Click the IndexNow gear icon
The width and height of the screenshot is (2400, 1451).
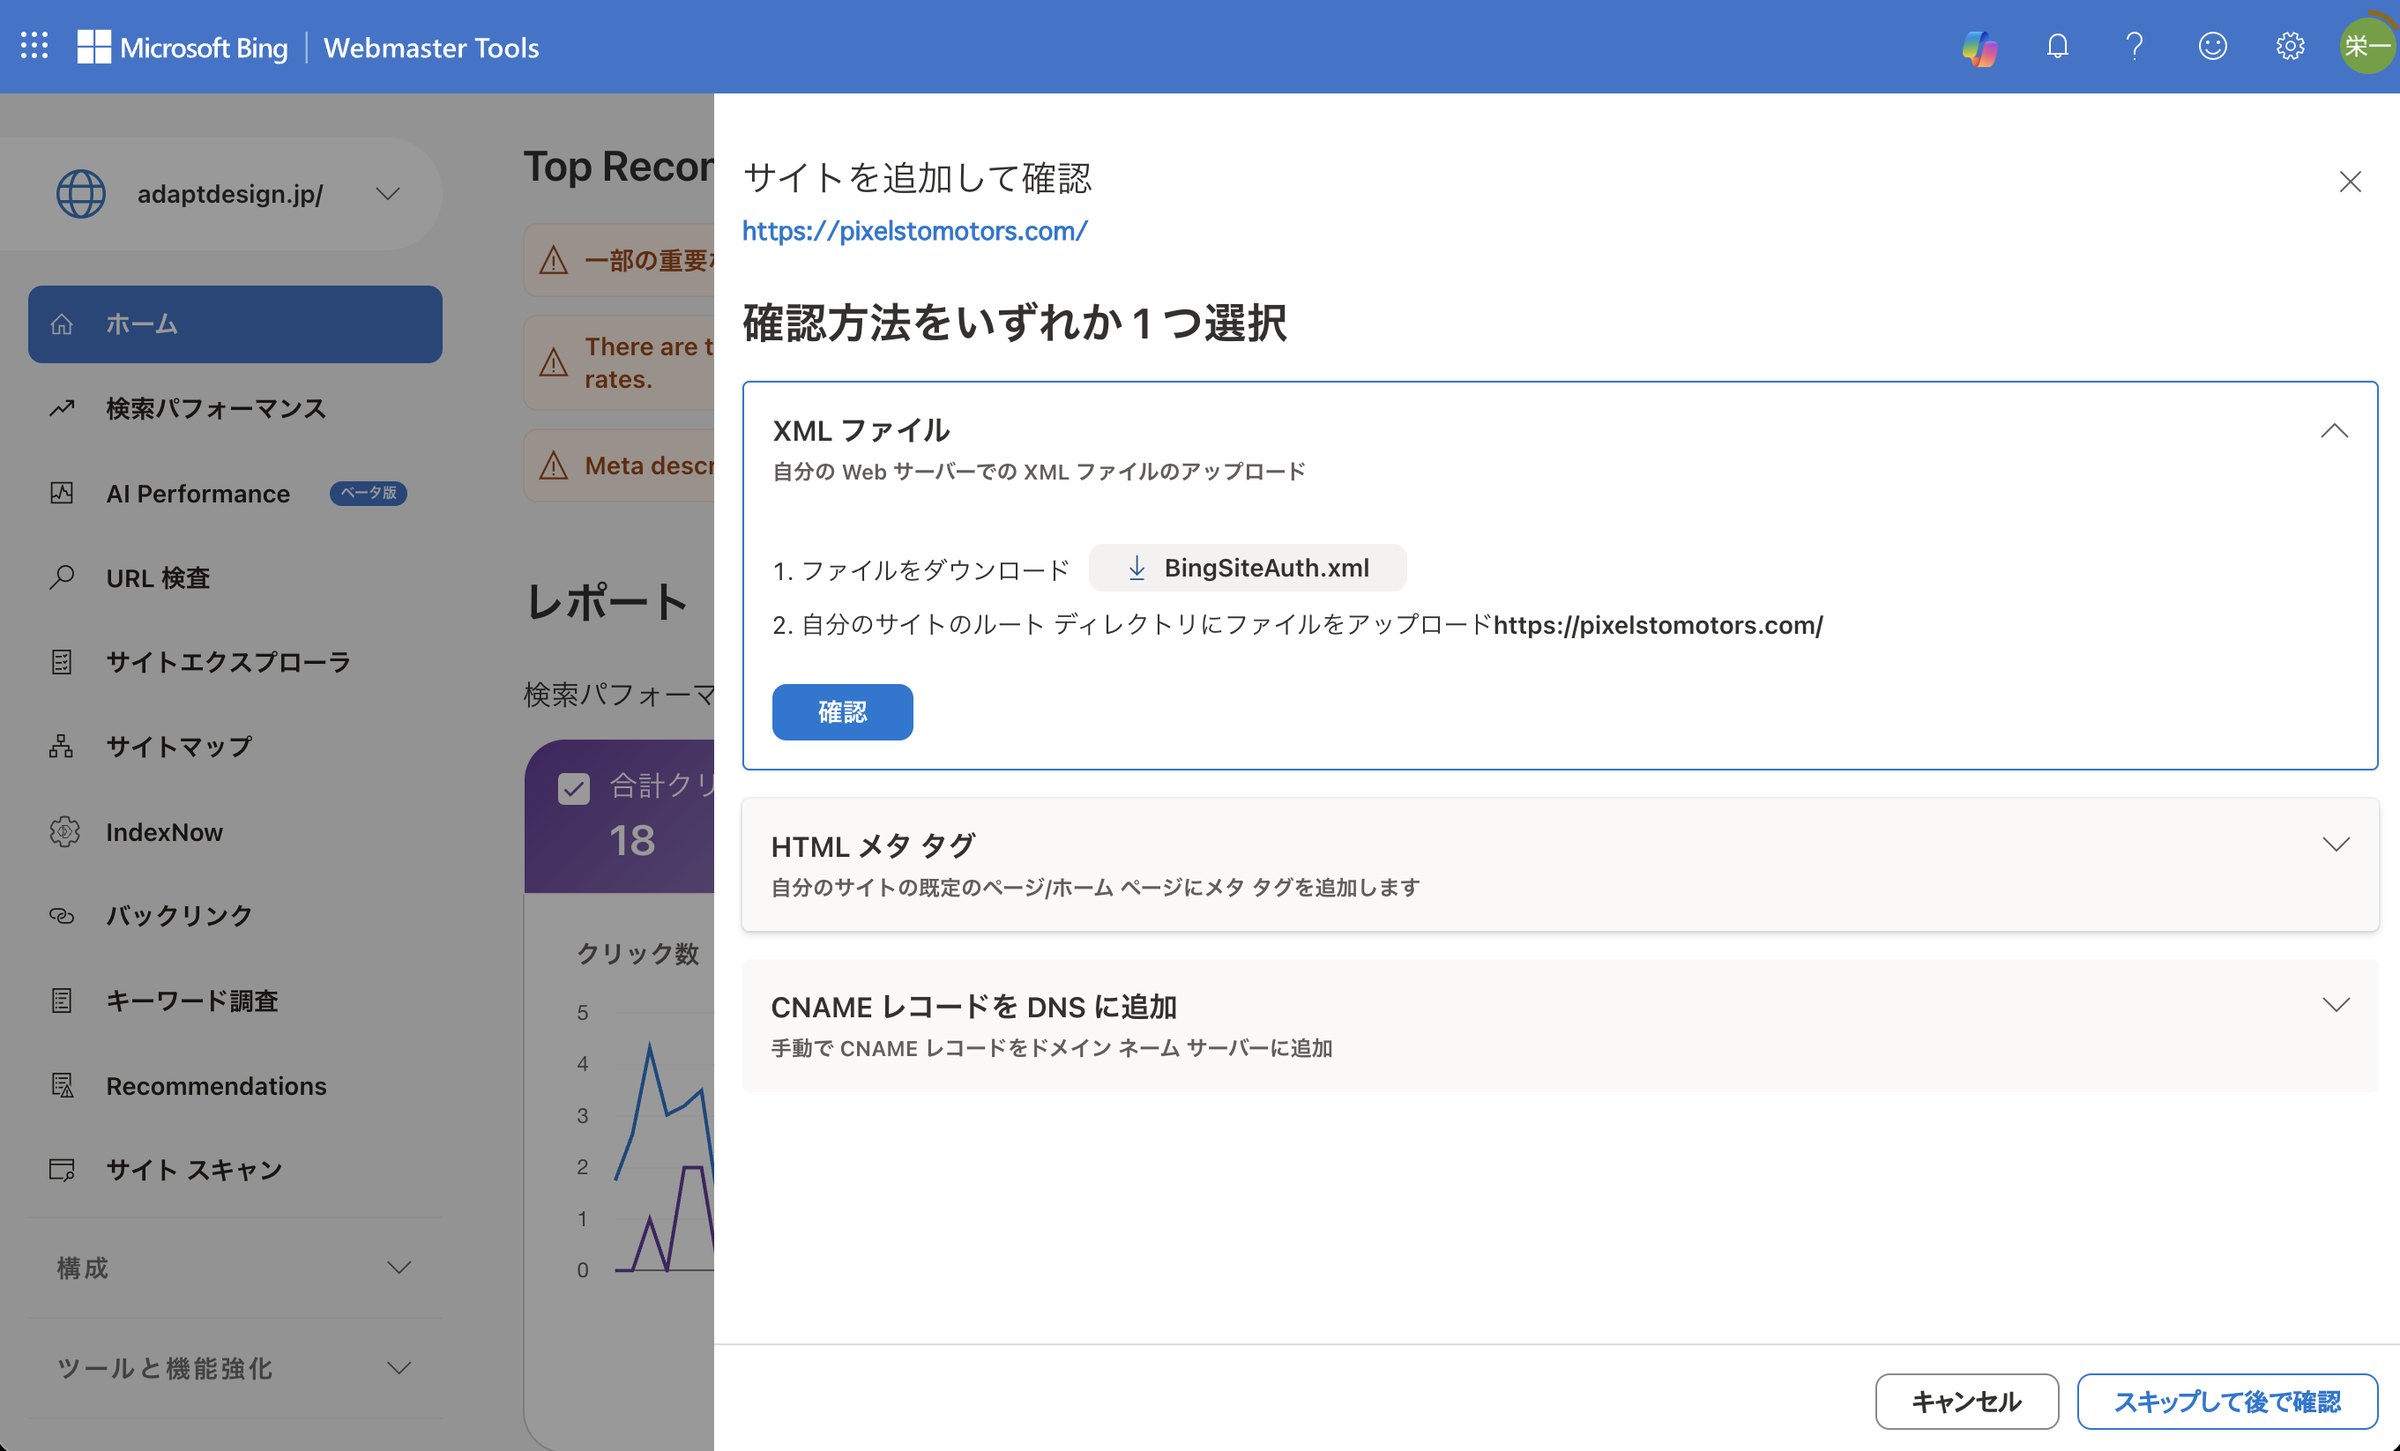pyautogui.click(x=64, y=832)
